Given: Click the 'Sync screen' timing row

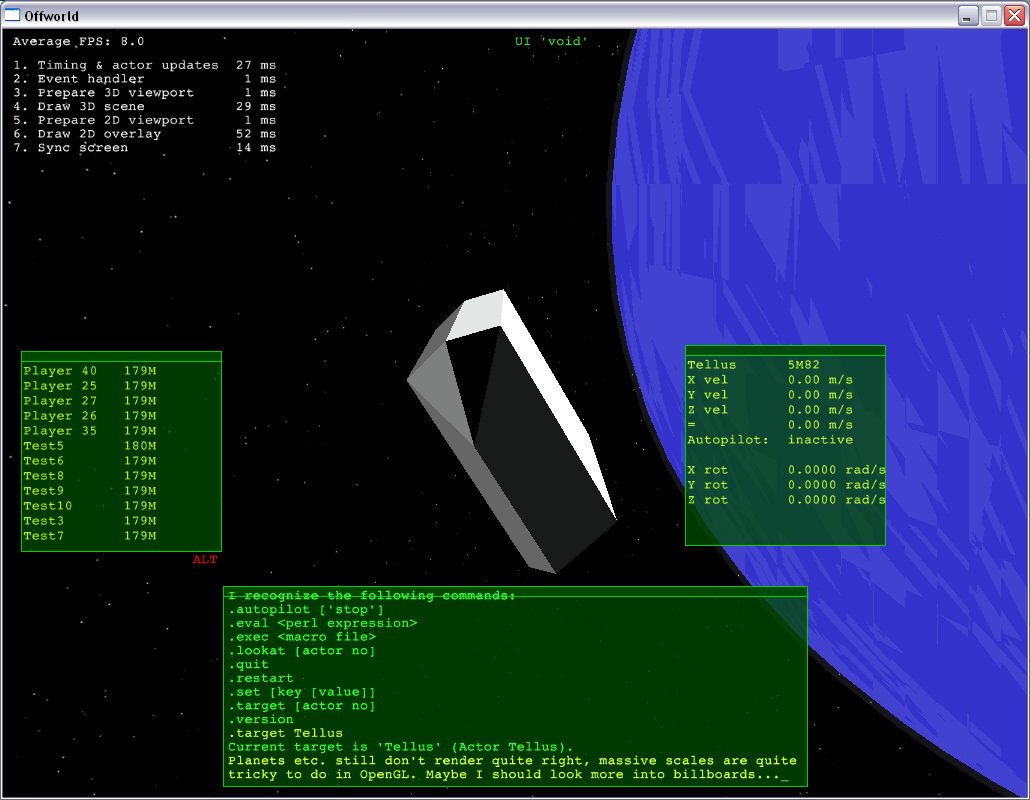Looking at the screenshot, I should pos(145,148).
